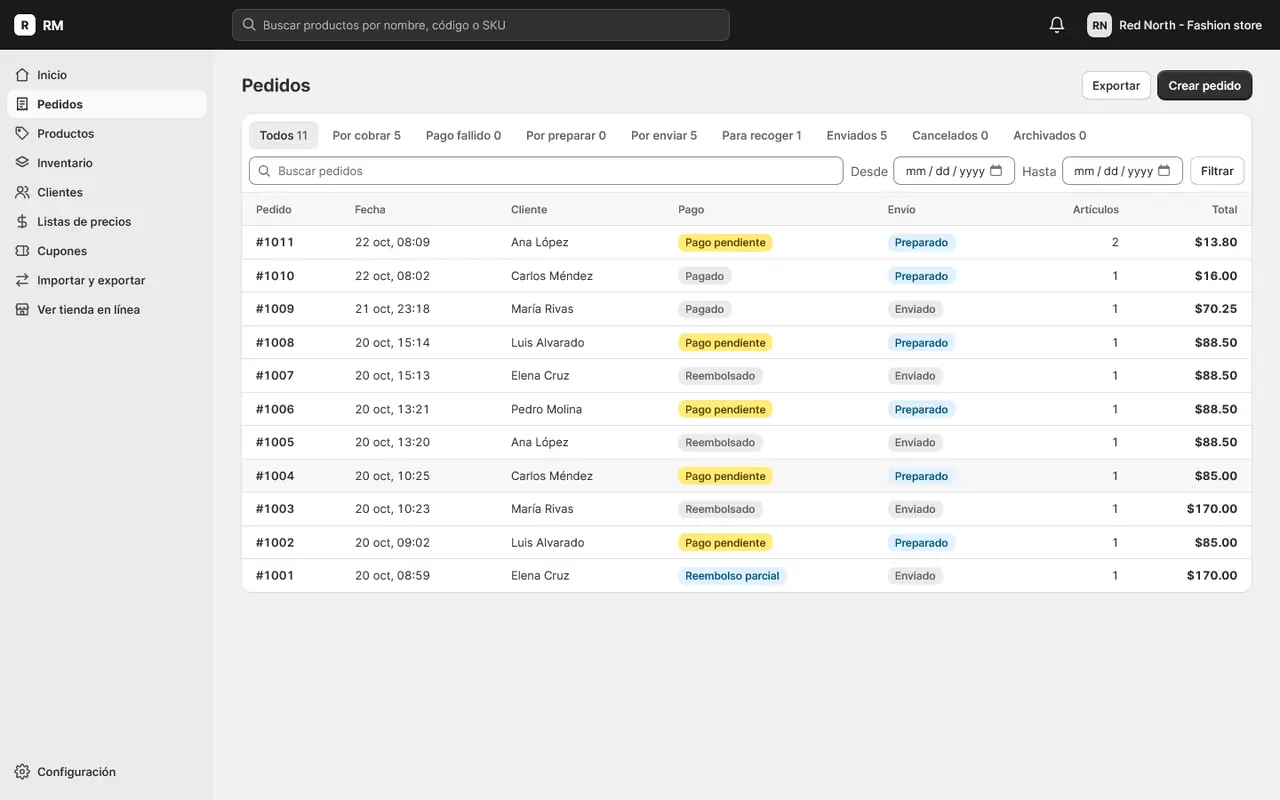
Task: Apply the date range with Filtrar
Action: 1217,171
